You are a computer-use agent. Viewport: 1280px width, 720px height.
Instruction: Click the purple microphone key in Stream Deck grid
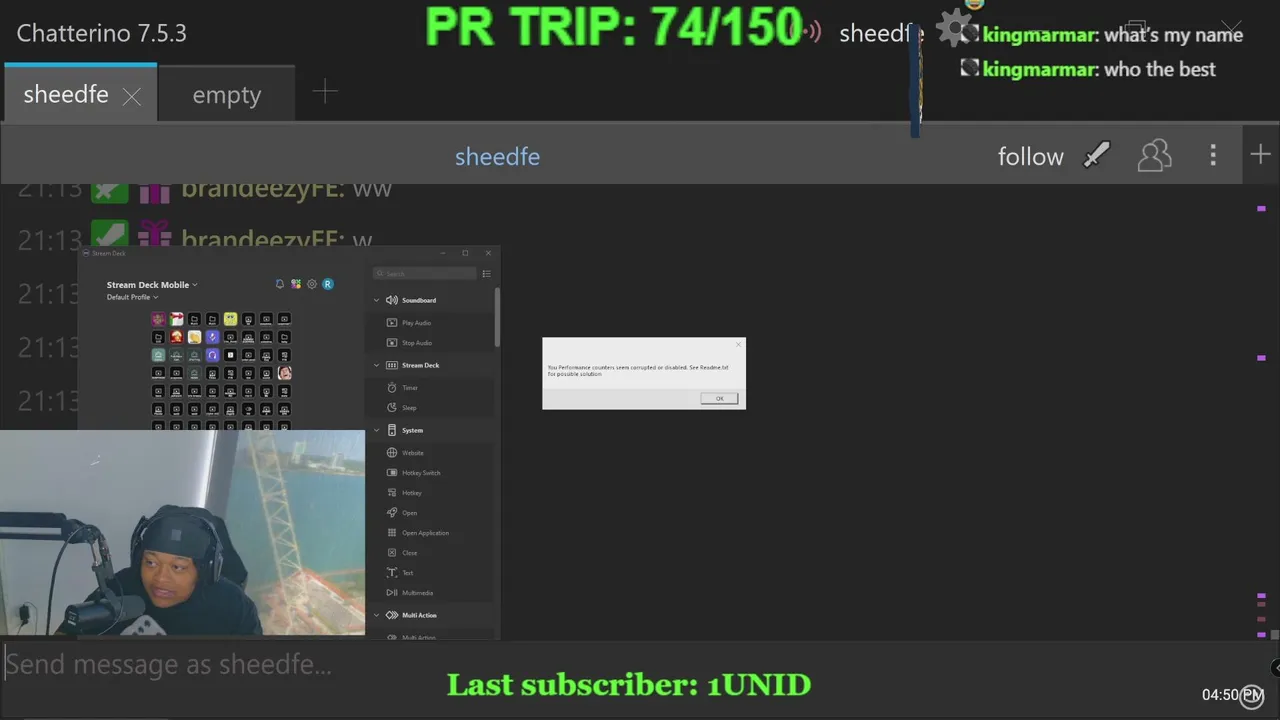coord(212,337)
